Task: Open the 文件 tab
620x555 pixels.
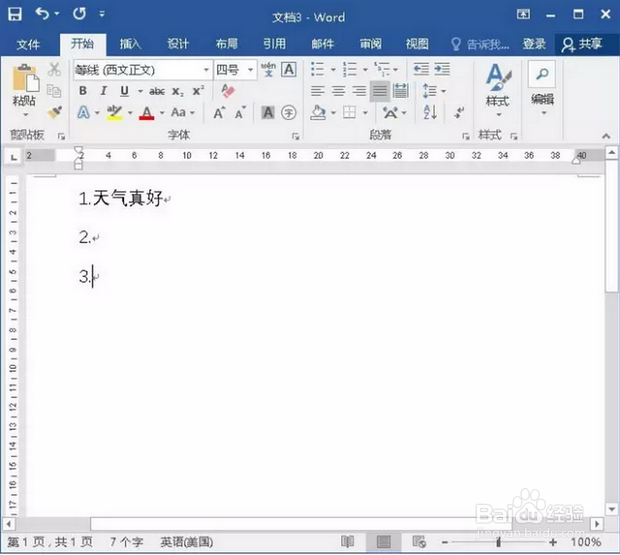Action: tap(28, 44)
